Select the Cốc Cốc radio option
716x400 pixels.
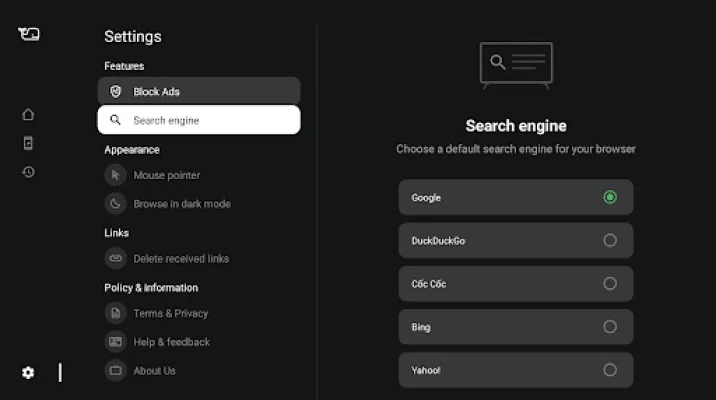click(x=610, y=284)
